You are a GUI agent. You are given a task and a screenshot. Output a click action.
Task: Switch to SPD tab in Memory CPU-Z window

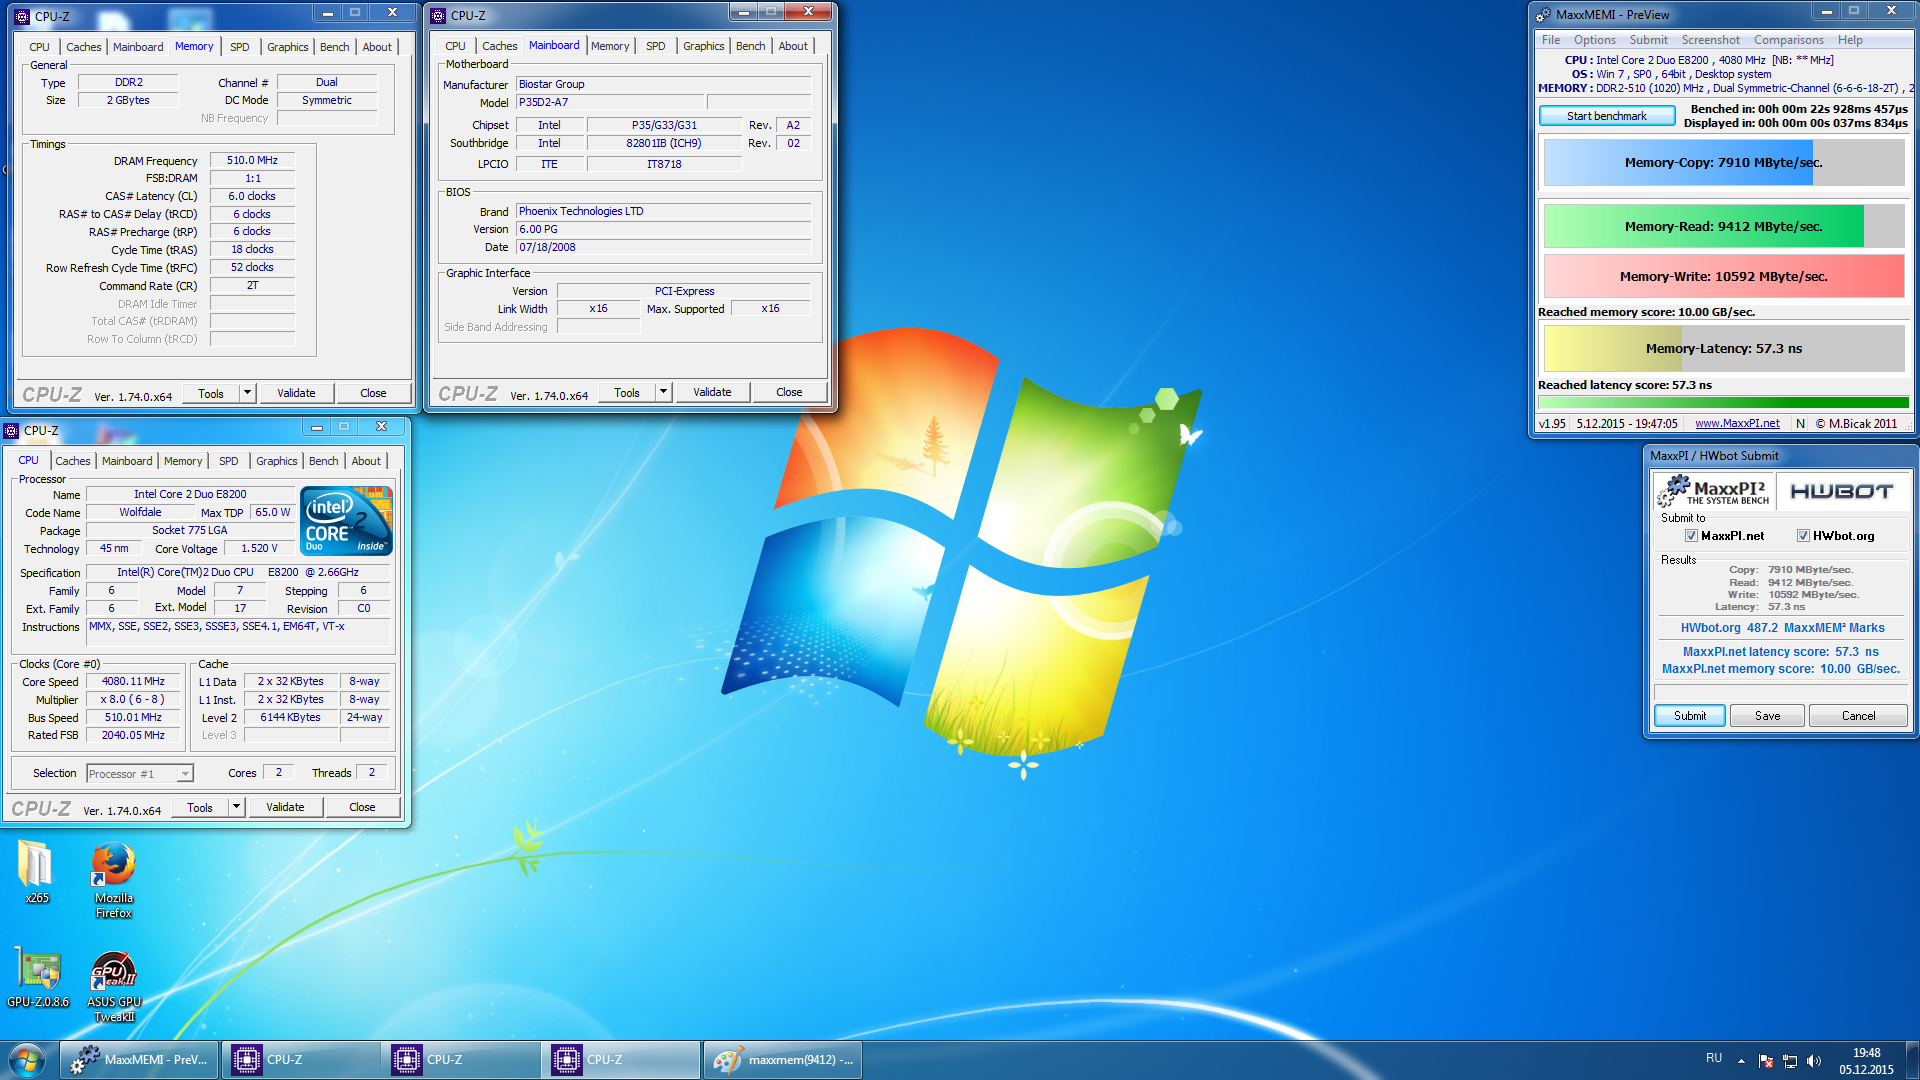(x=240, y=47)
